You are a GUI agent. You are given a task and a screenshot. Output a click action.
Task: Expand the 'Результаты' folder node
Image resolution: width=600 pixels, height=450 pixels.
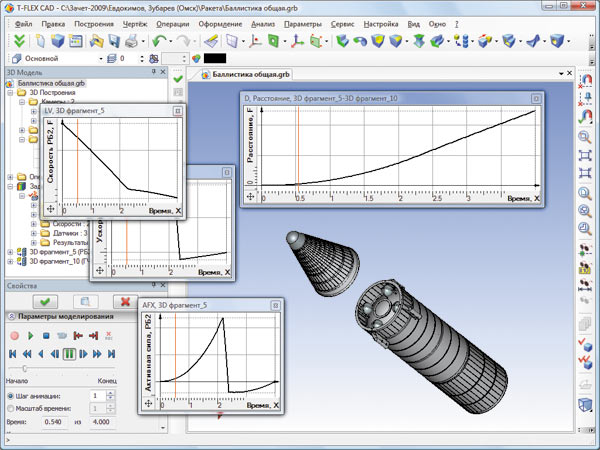point(34,243)
